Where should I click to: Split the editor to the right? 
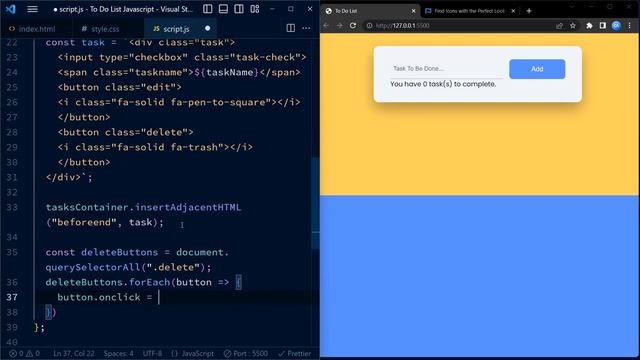[x=291, y=28]
